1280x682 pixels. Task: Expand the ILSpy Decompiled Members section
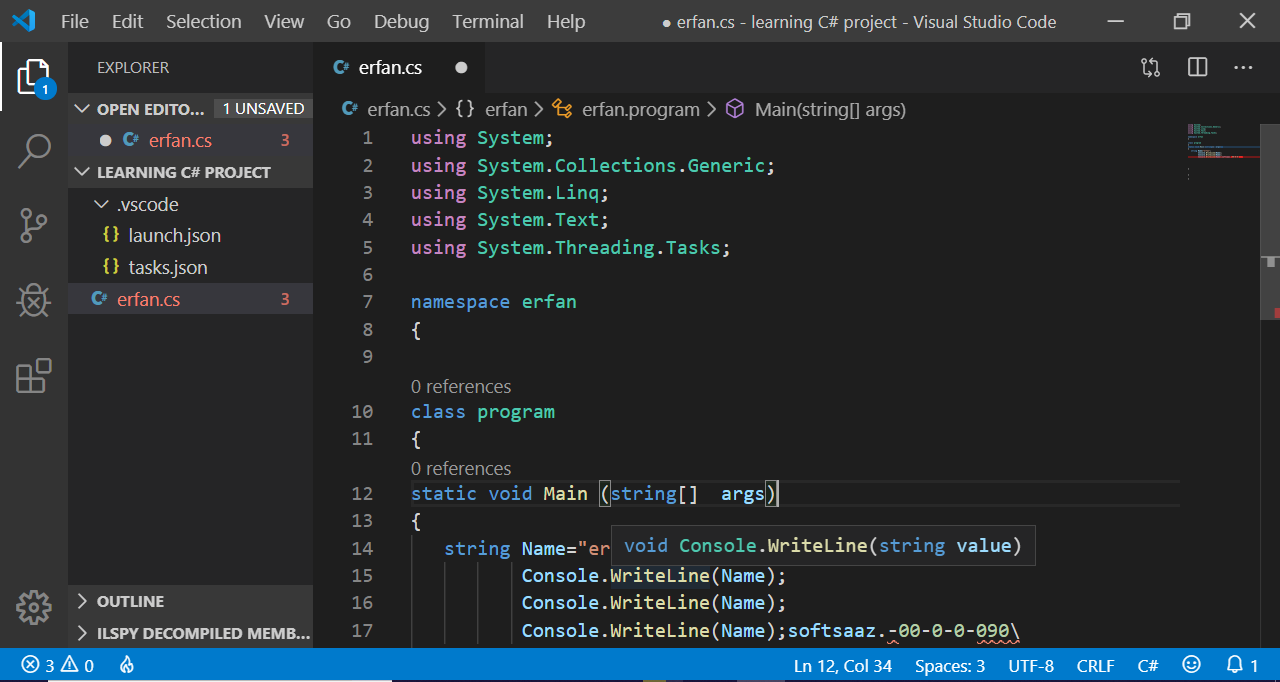(x=203, y=633)
